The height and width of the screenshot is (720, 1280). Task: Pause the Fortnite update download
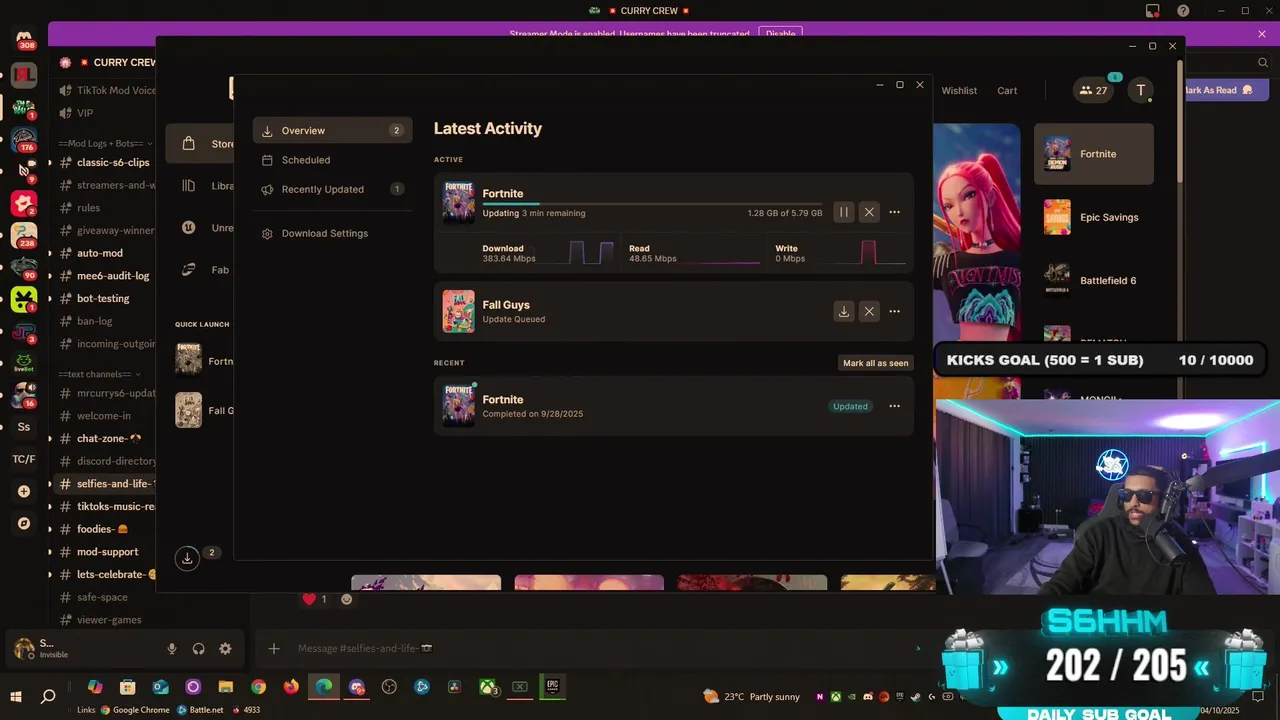(844, 212)
